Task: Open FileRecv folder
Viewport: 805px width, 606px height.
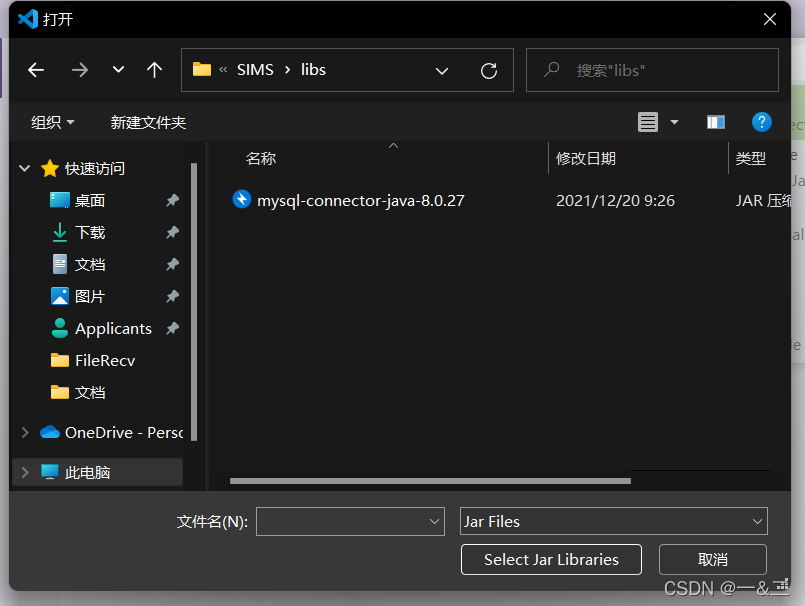Action: tap(105, 361)
